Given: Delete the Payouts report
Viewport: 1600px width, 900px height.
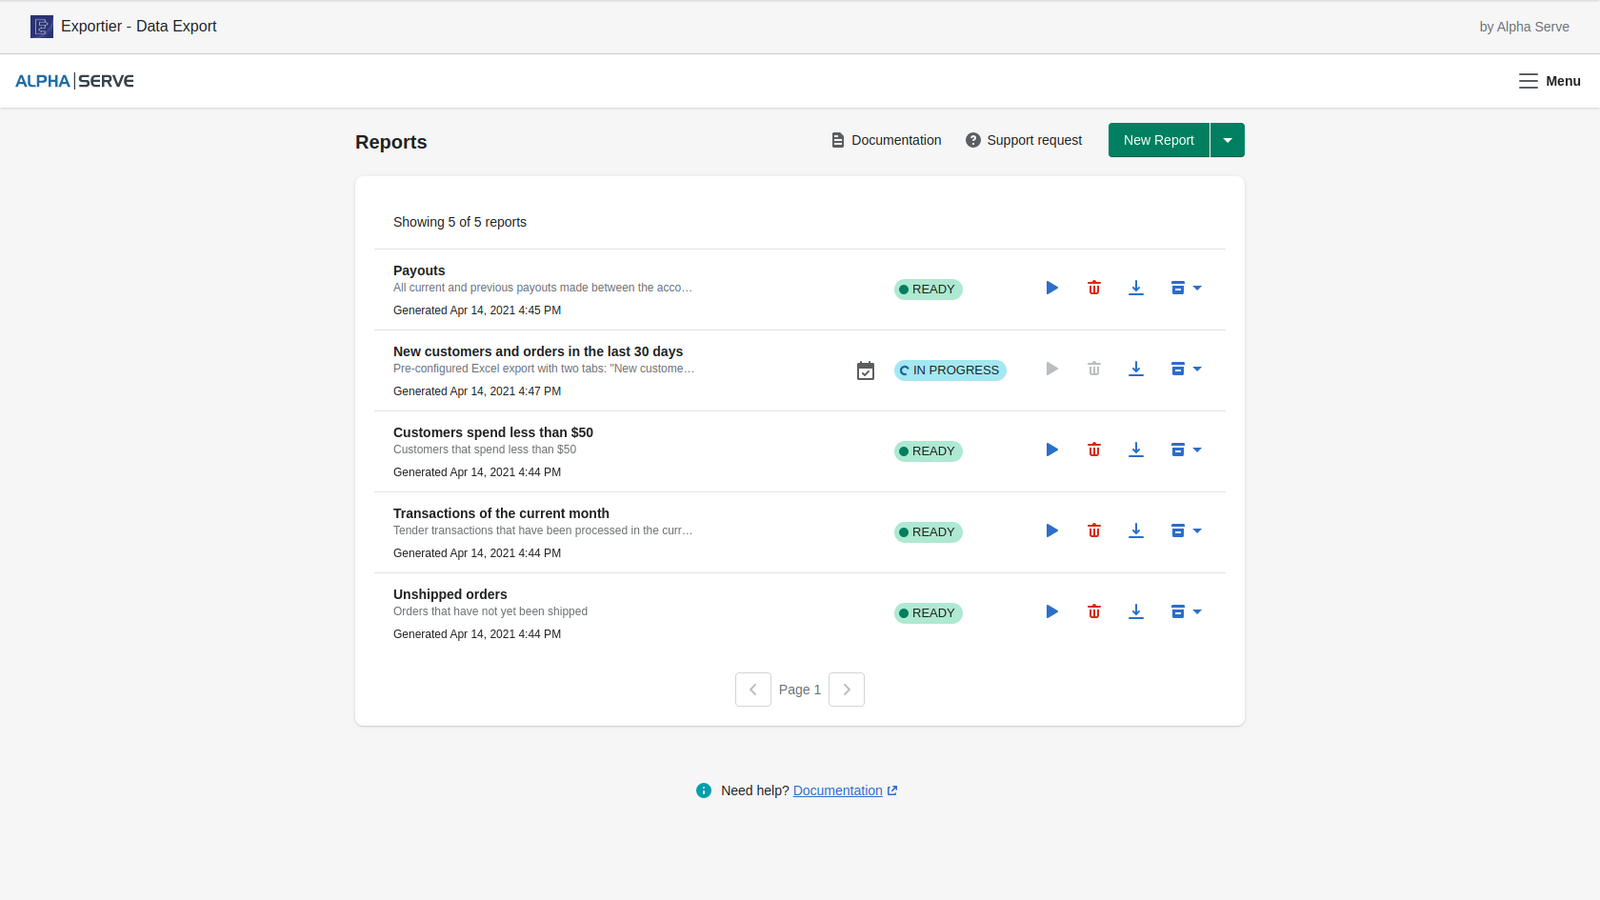Looking at the screenshot, I should [1094, 288].
